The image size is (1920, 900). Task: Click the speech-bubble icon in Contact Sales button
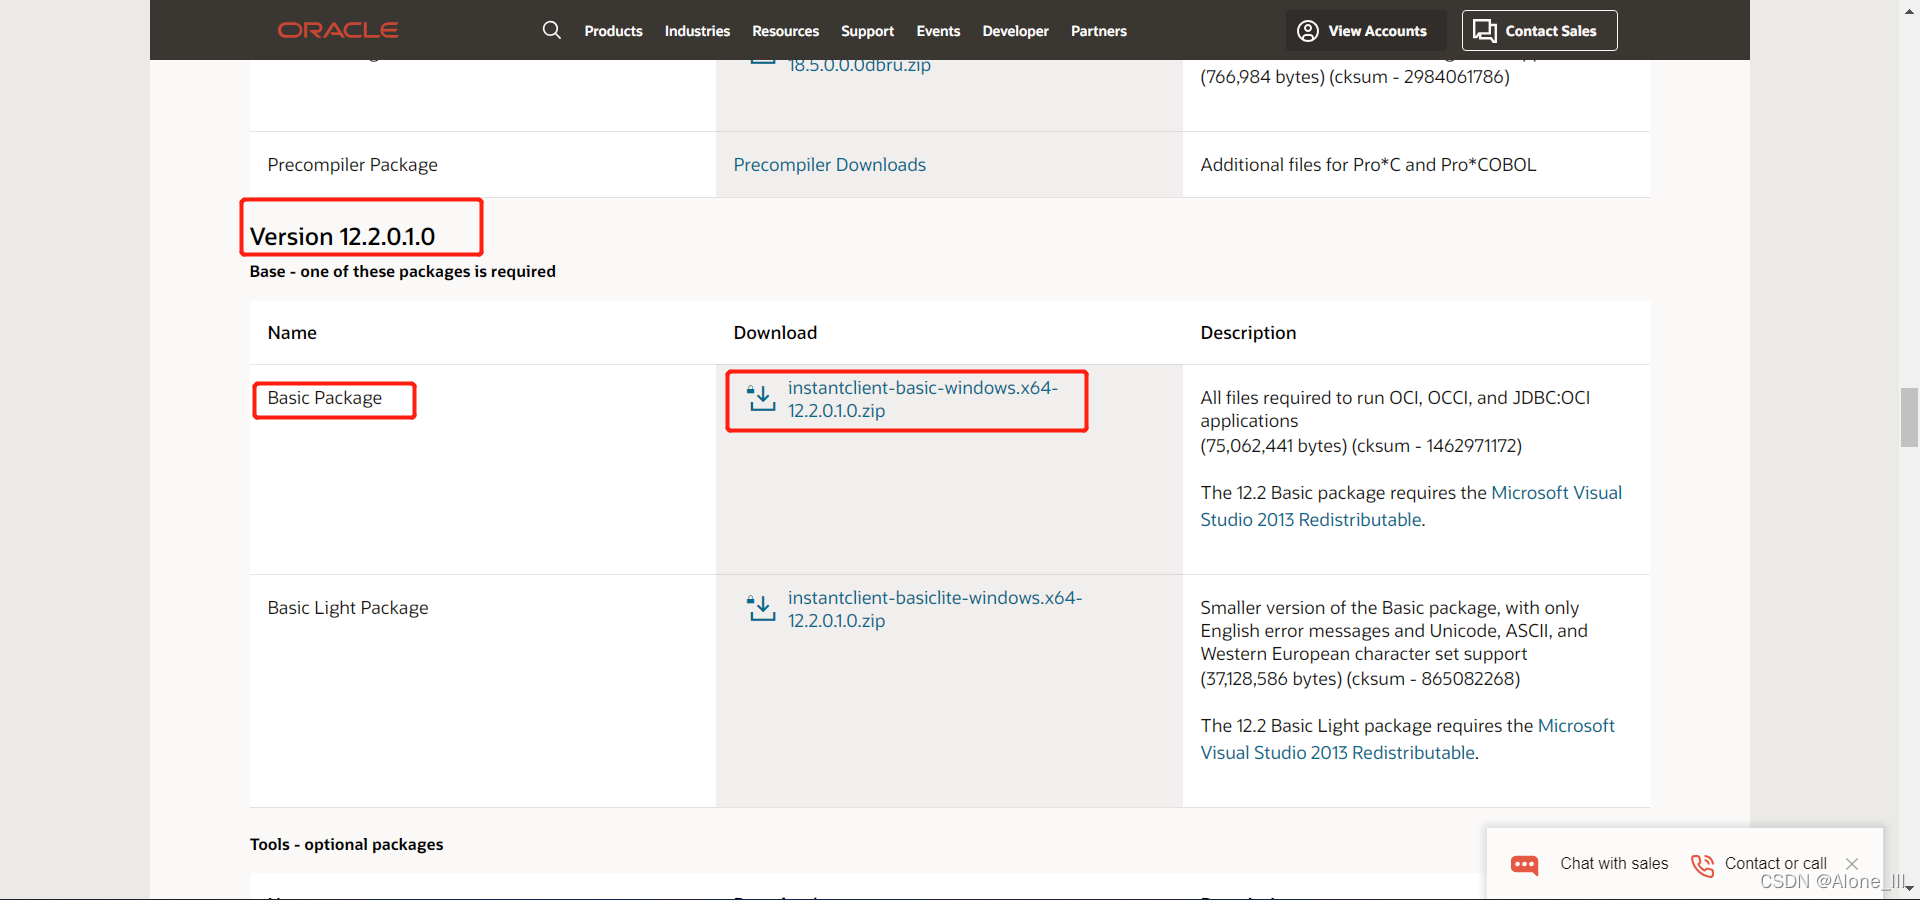[1484, 30]
